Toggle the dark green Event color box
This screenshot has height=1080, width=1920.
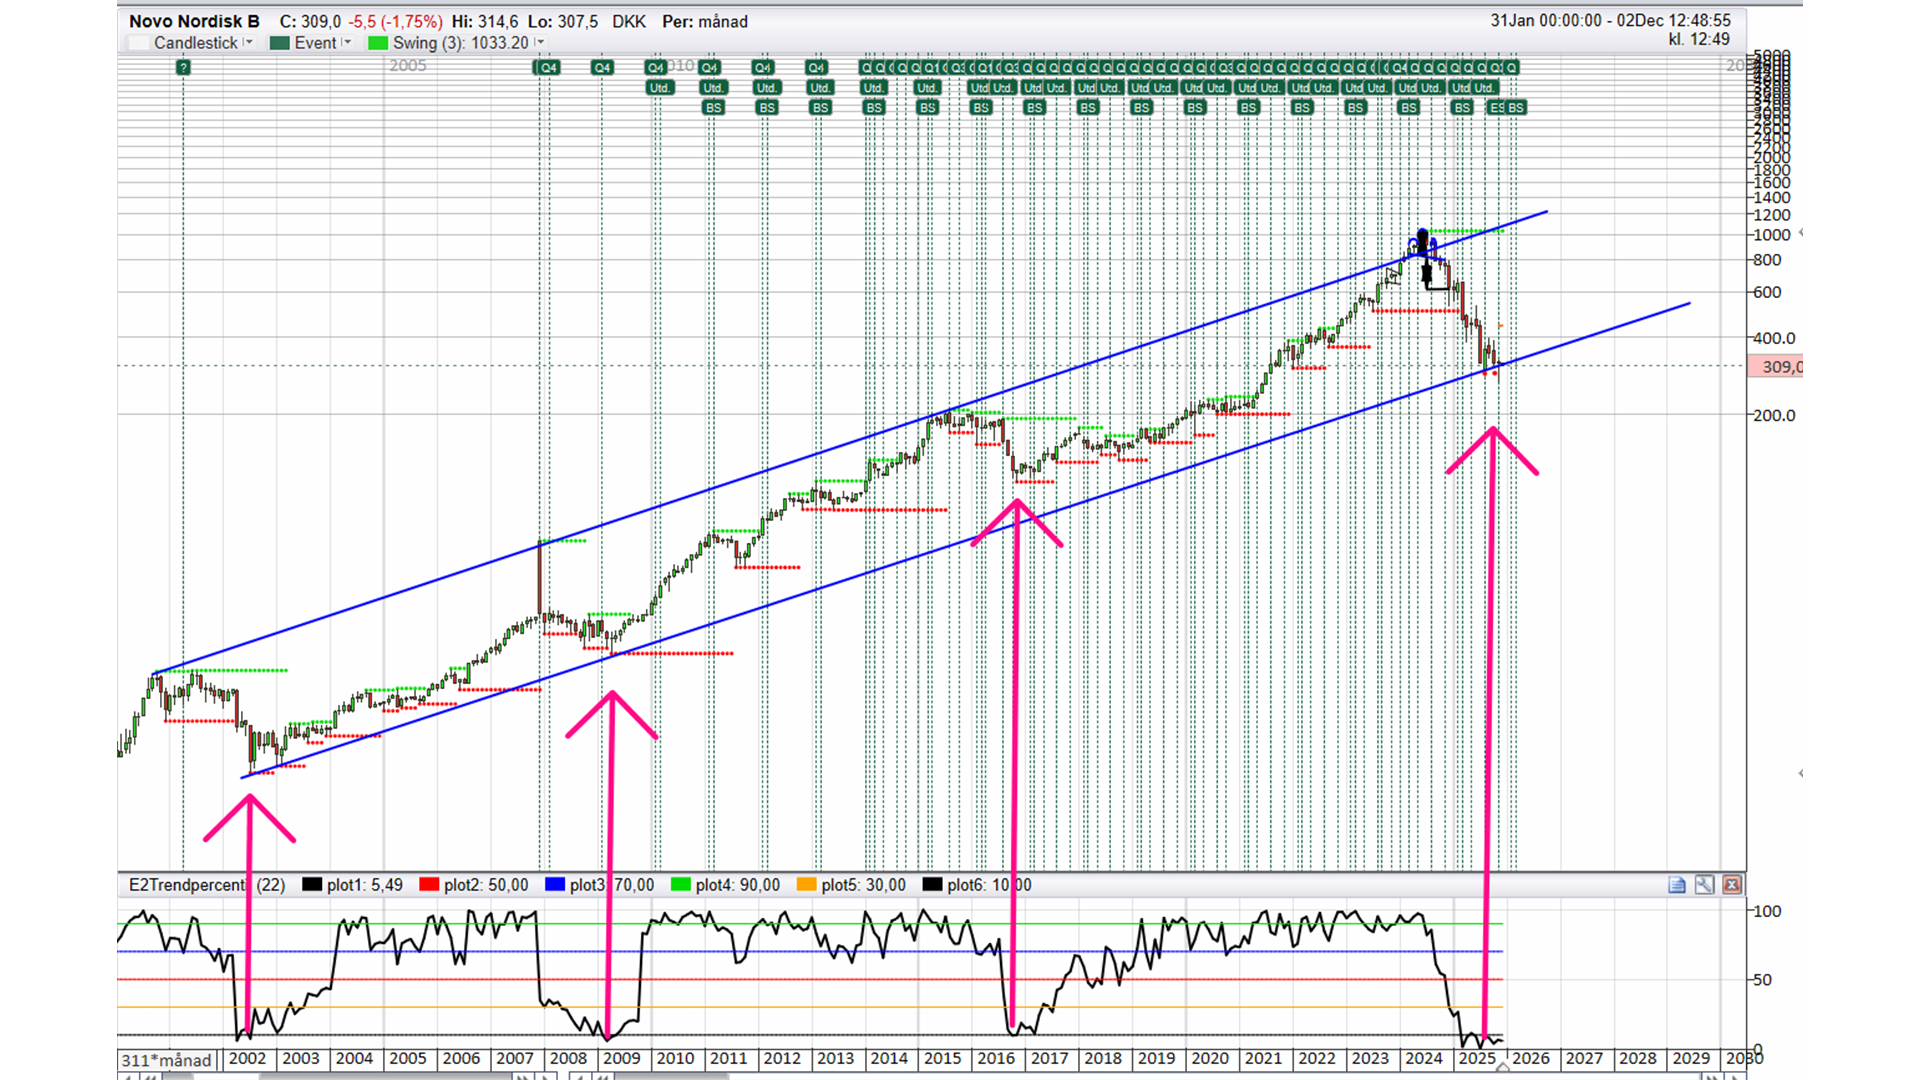(280, 43)
